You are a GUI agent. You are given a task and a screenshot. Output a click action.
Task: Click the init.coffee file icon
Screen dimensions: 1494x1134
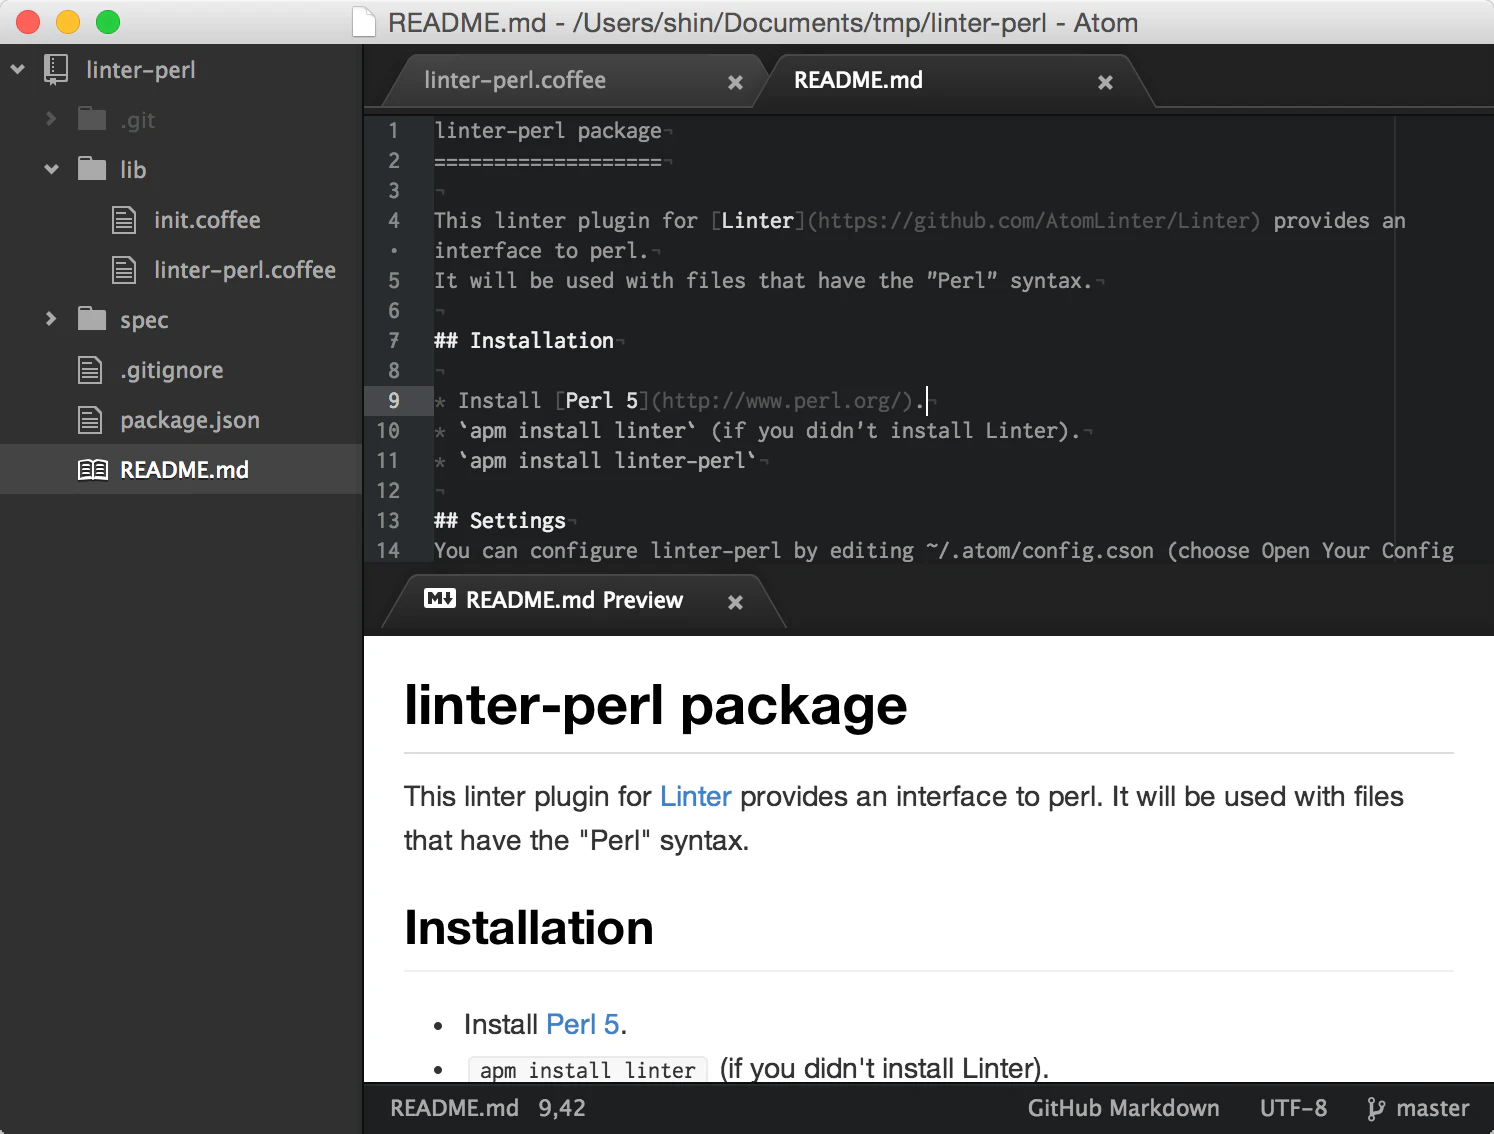[124, 219]
